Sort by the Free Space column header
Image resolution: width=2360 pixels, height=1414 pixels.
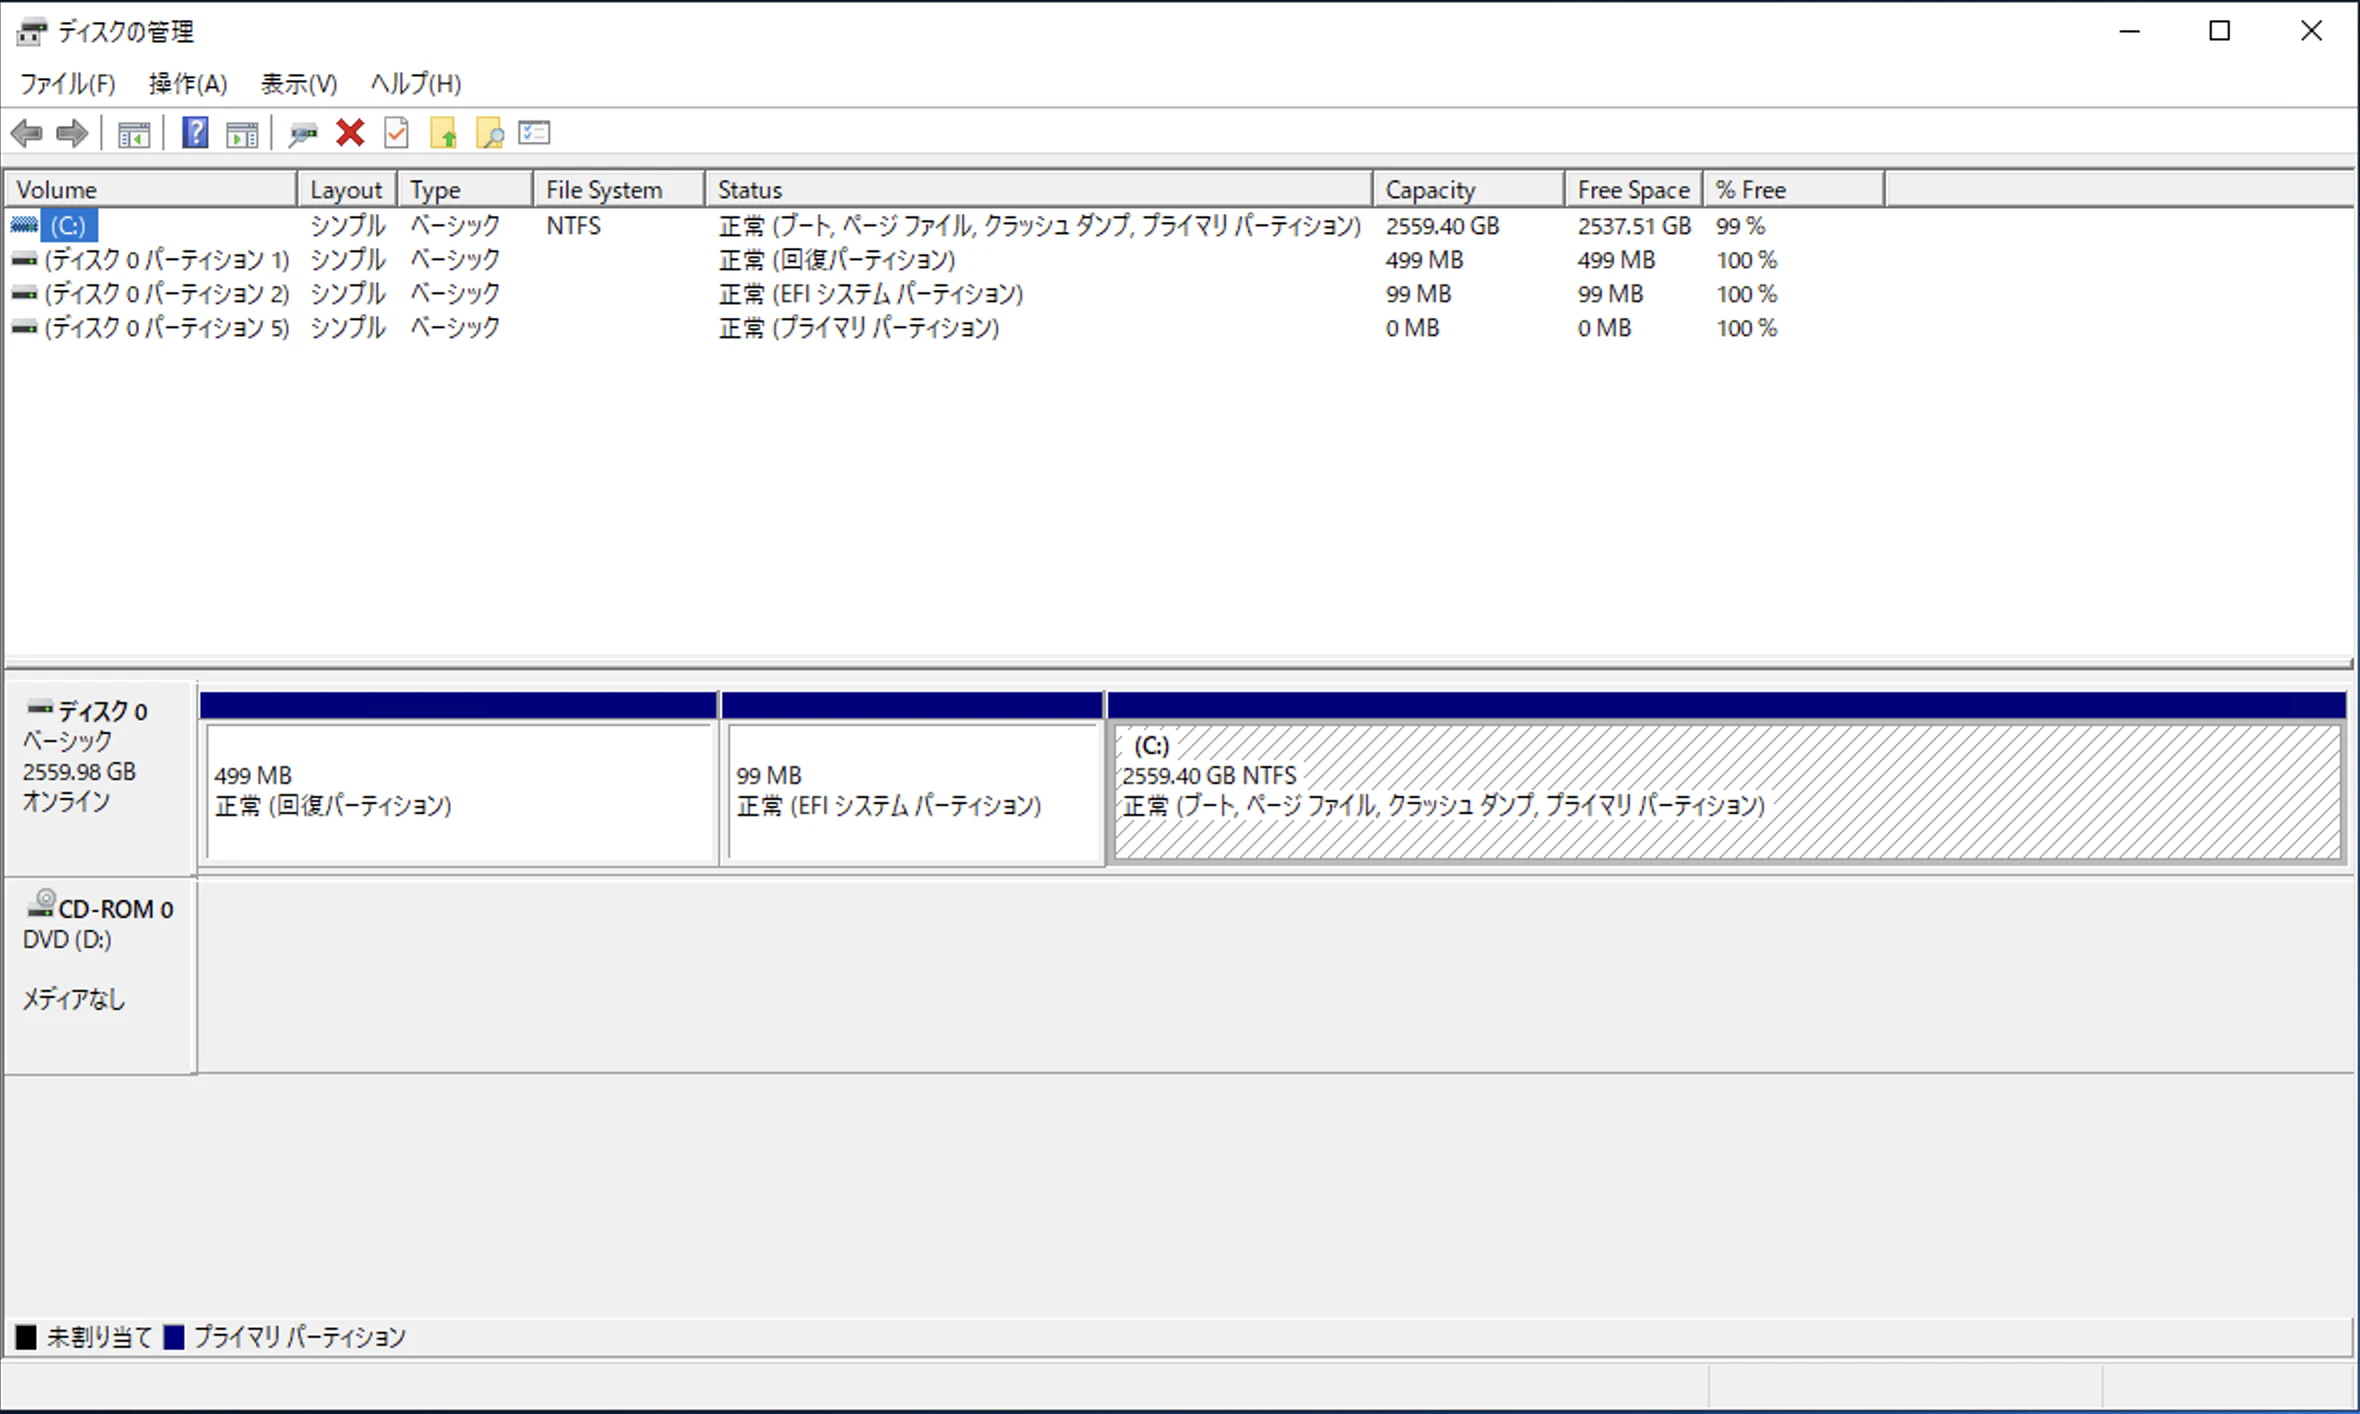(x=1634, y=190)
